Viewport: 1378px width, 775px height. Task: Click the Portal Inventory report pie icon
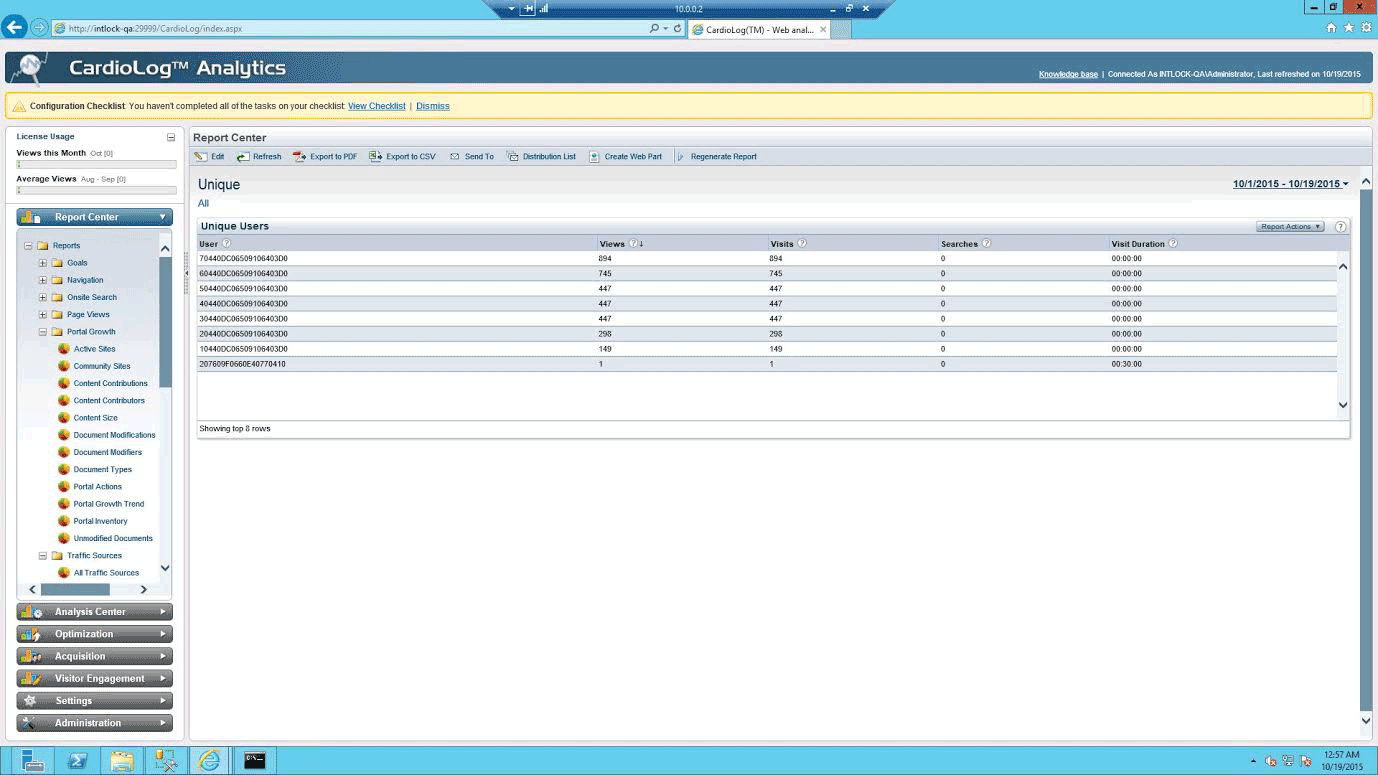pos(64,521)
